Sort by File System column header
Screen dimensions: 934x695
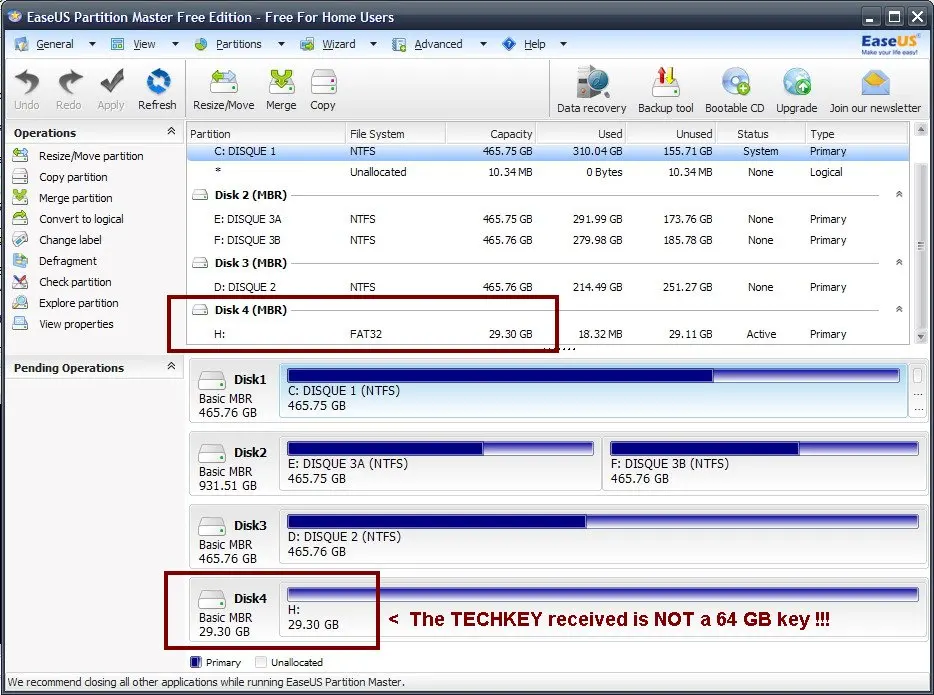pos(396,134)
